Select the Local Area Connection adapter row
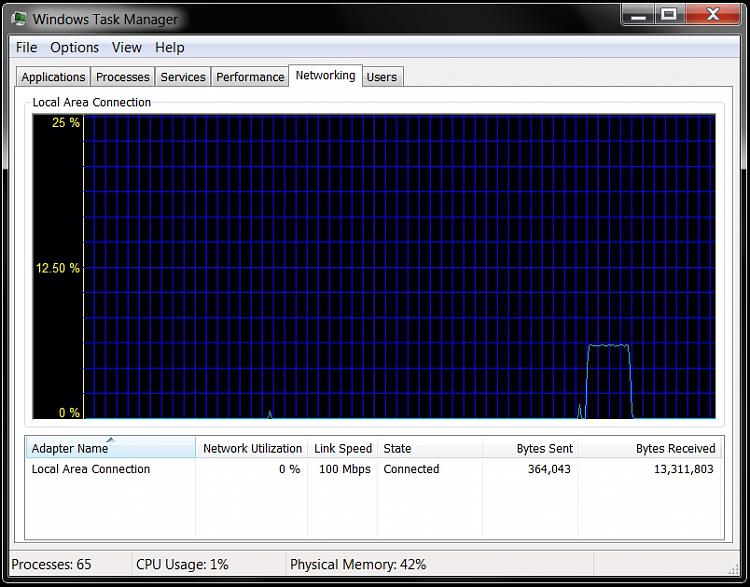 [374, 469]
